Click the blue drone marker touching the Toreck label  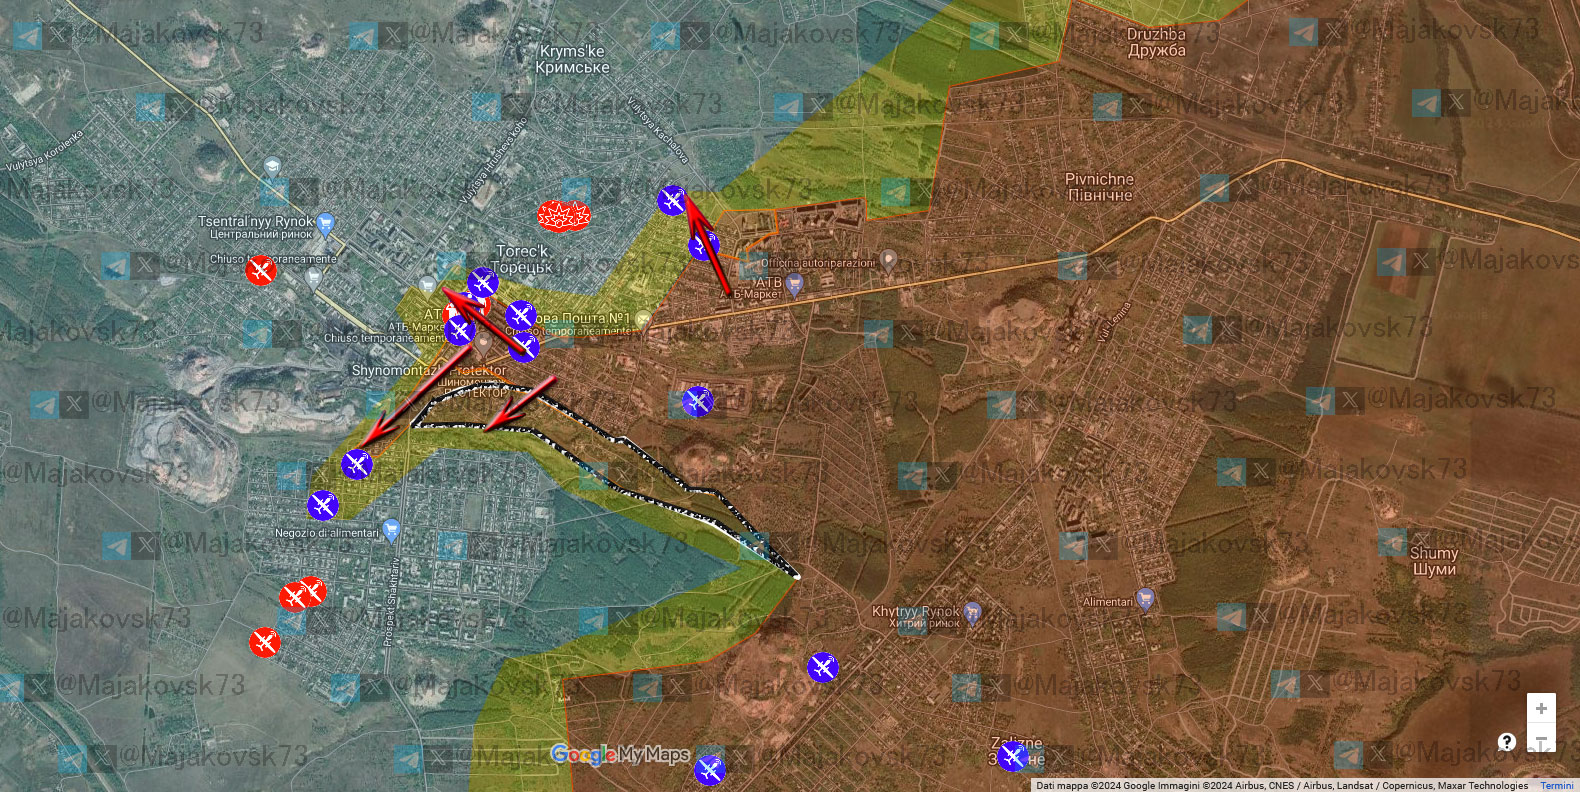tap(483, 283)
